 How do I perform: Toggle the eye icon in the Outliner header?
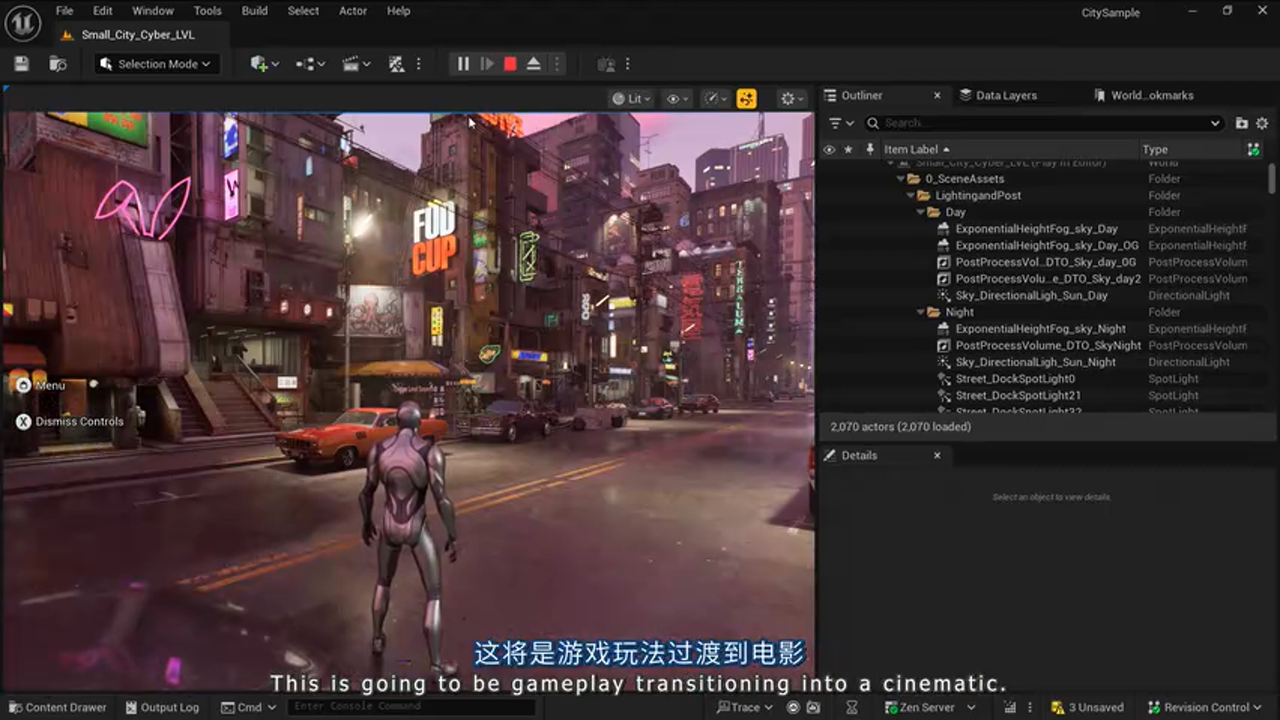click(829, 148)
